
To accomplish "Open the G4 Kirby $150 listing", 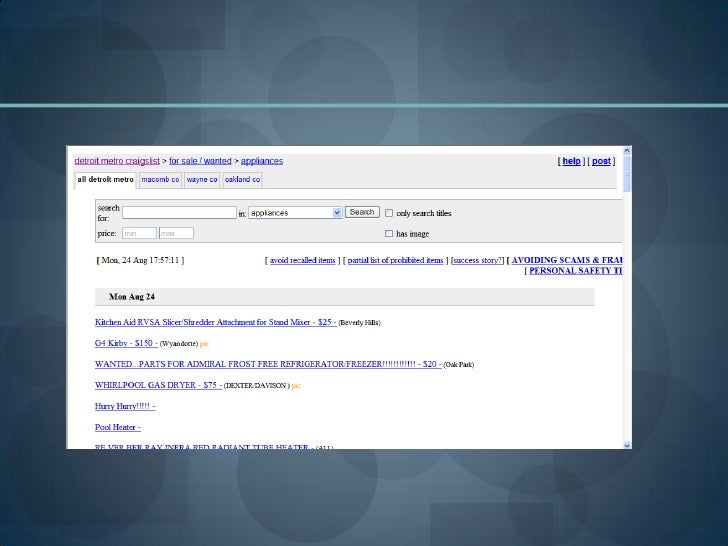I will [x=126, y=343].
